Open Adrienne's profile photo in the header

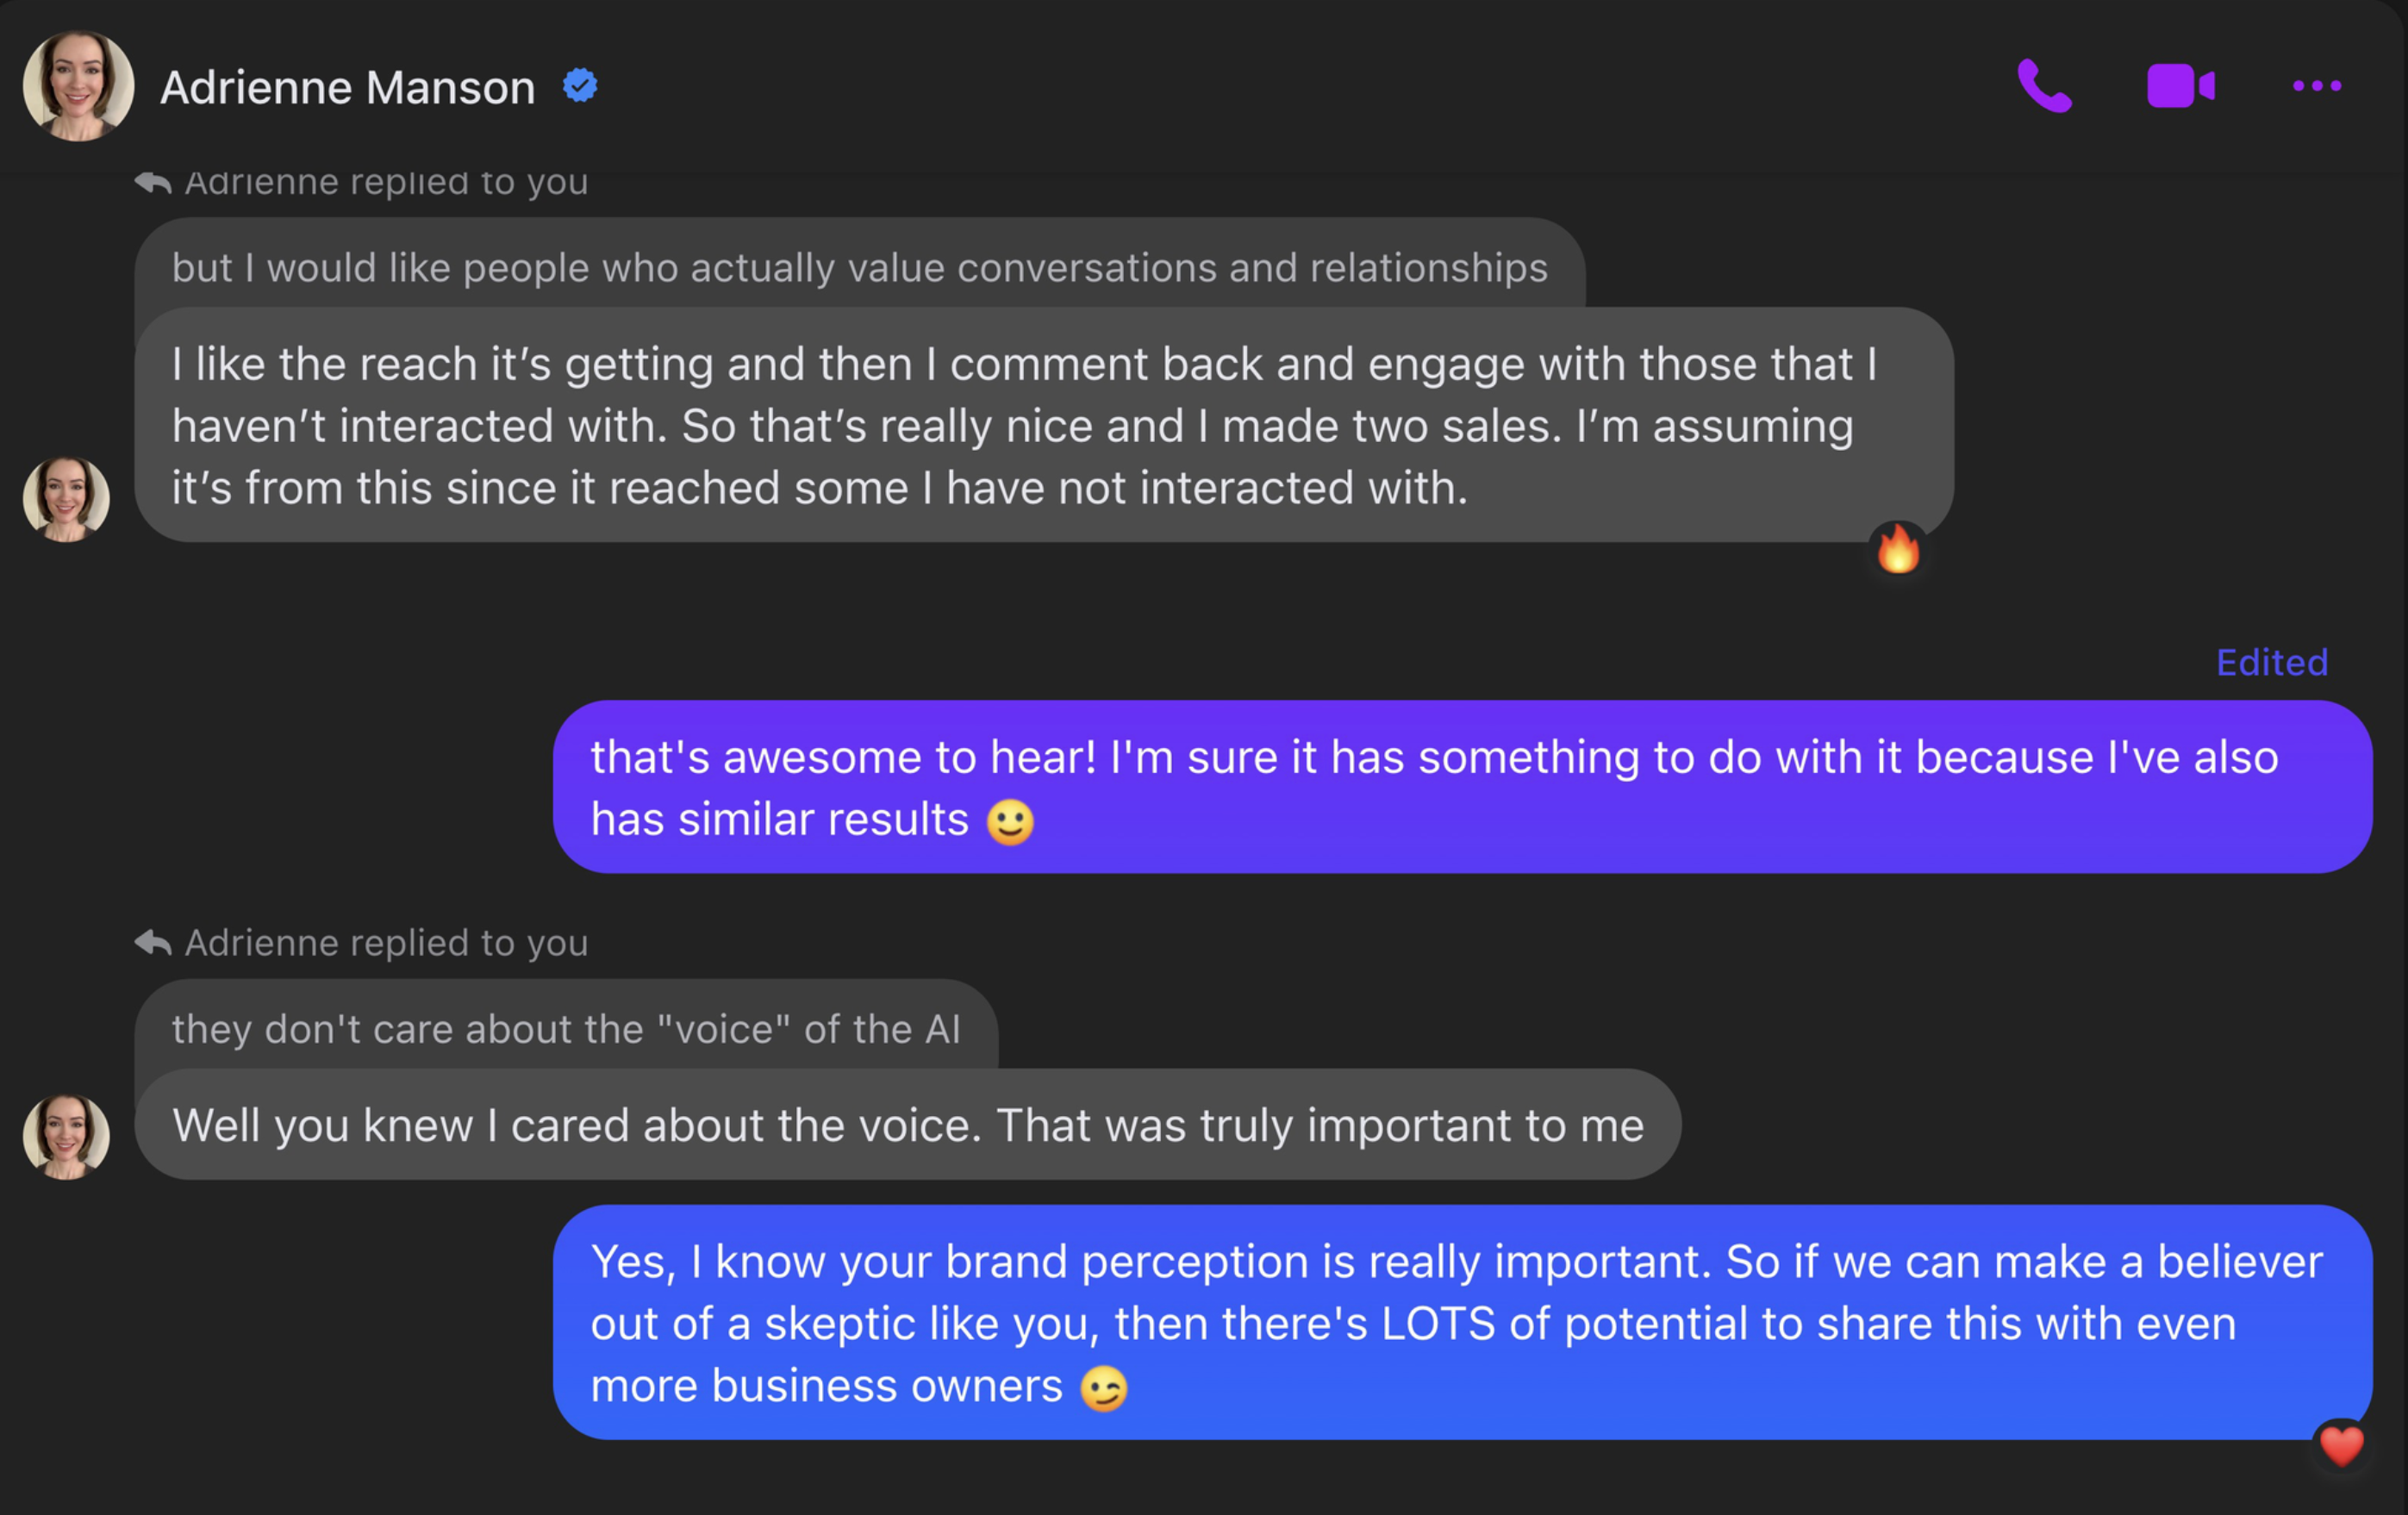(78, 86)
